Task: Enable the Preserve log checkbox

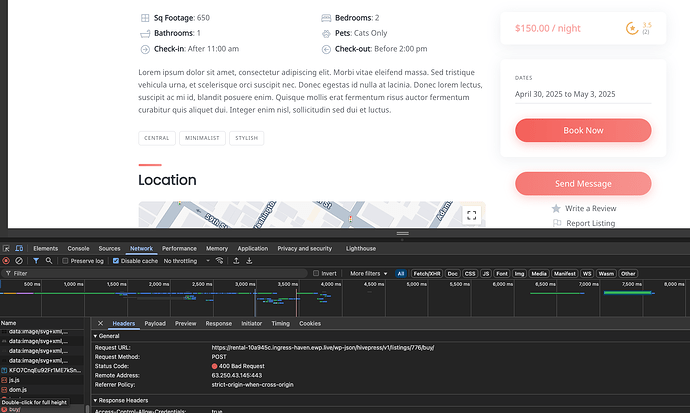Action: pos(65,261)
